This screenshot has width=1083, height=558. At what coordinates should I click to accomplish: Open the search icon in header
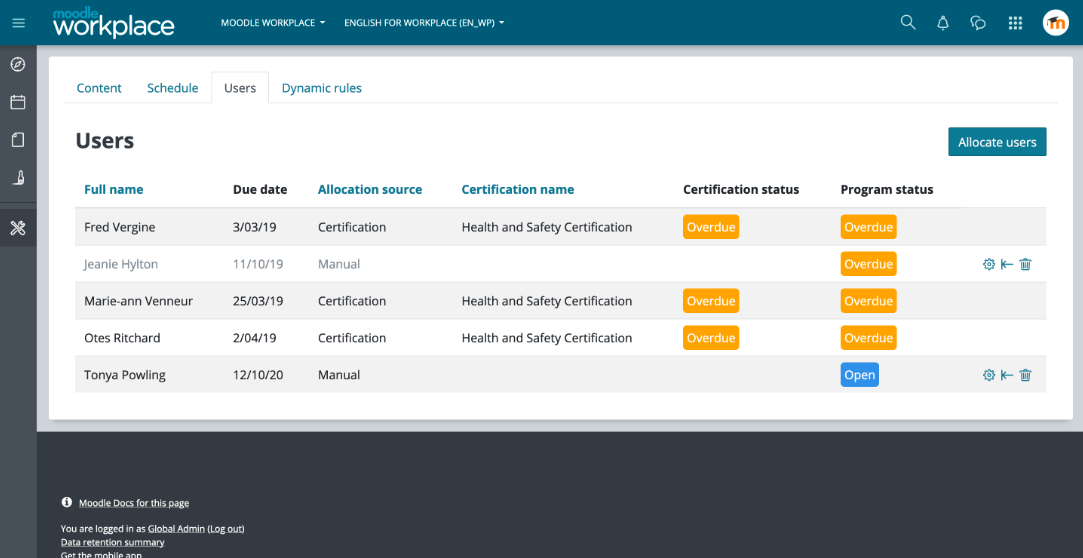pyautogui.click(x=908, y=23)
